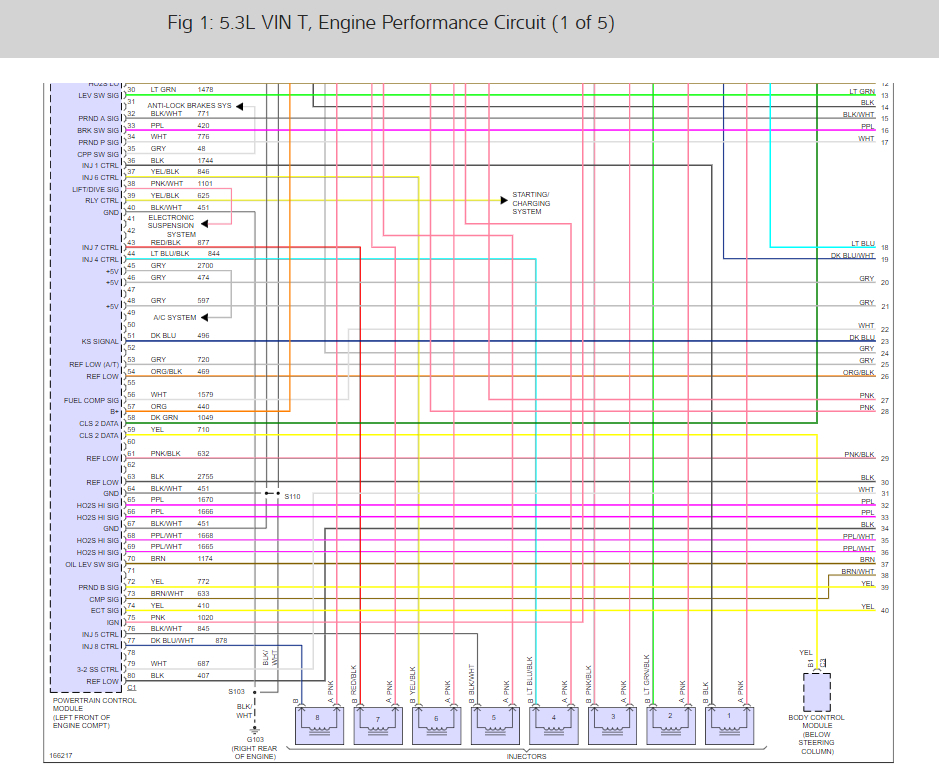The width and height of the screenshot is (939, 782).
Task: Click the A/C System arrow
Action: (x=205, y=317)
